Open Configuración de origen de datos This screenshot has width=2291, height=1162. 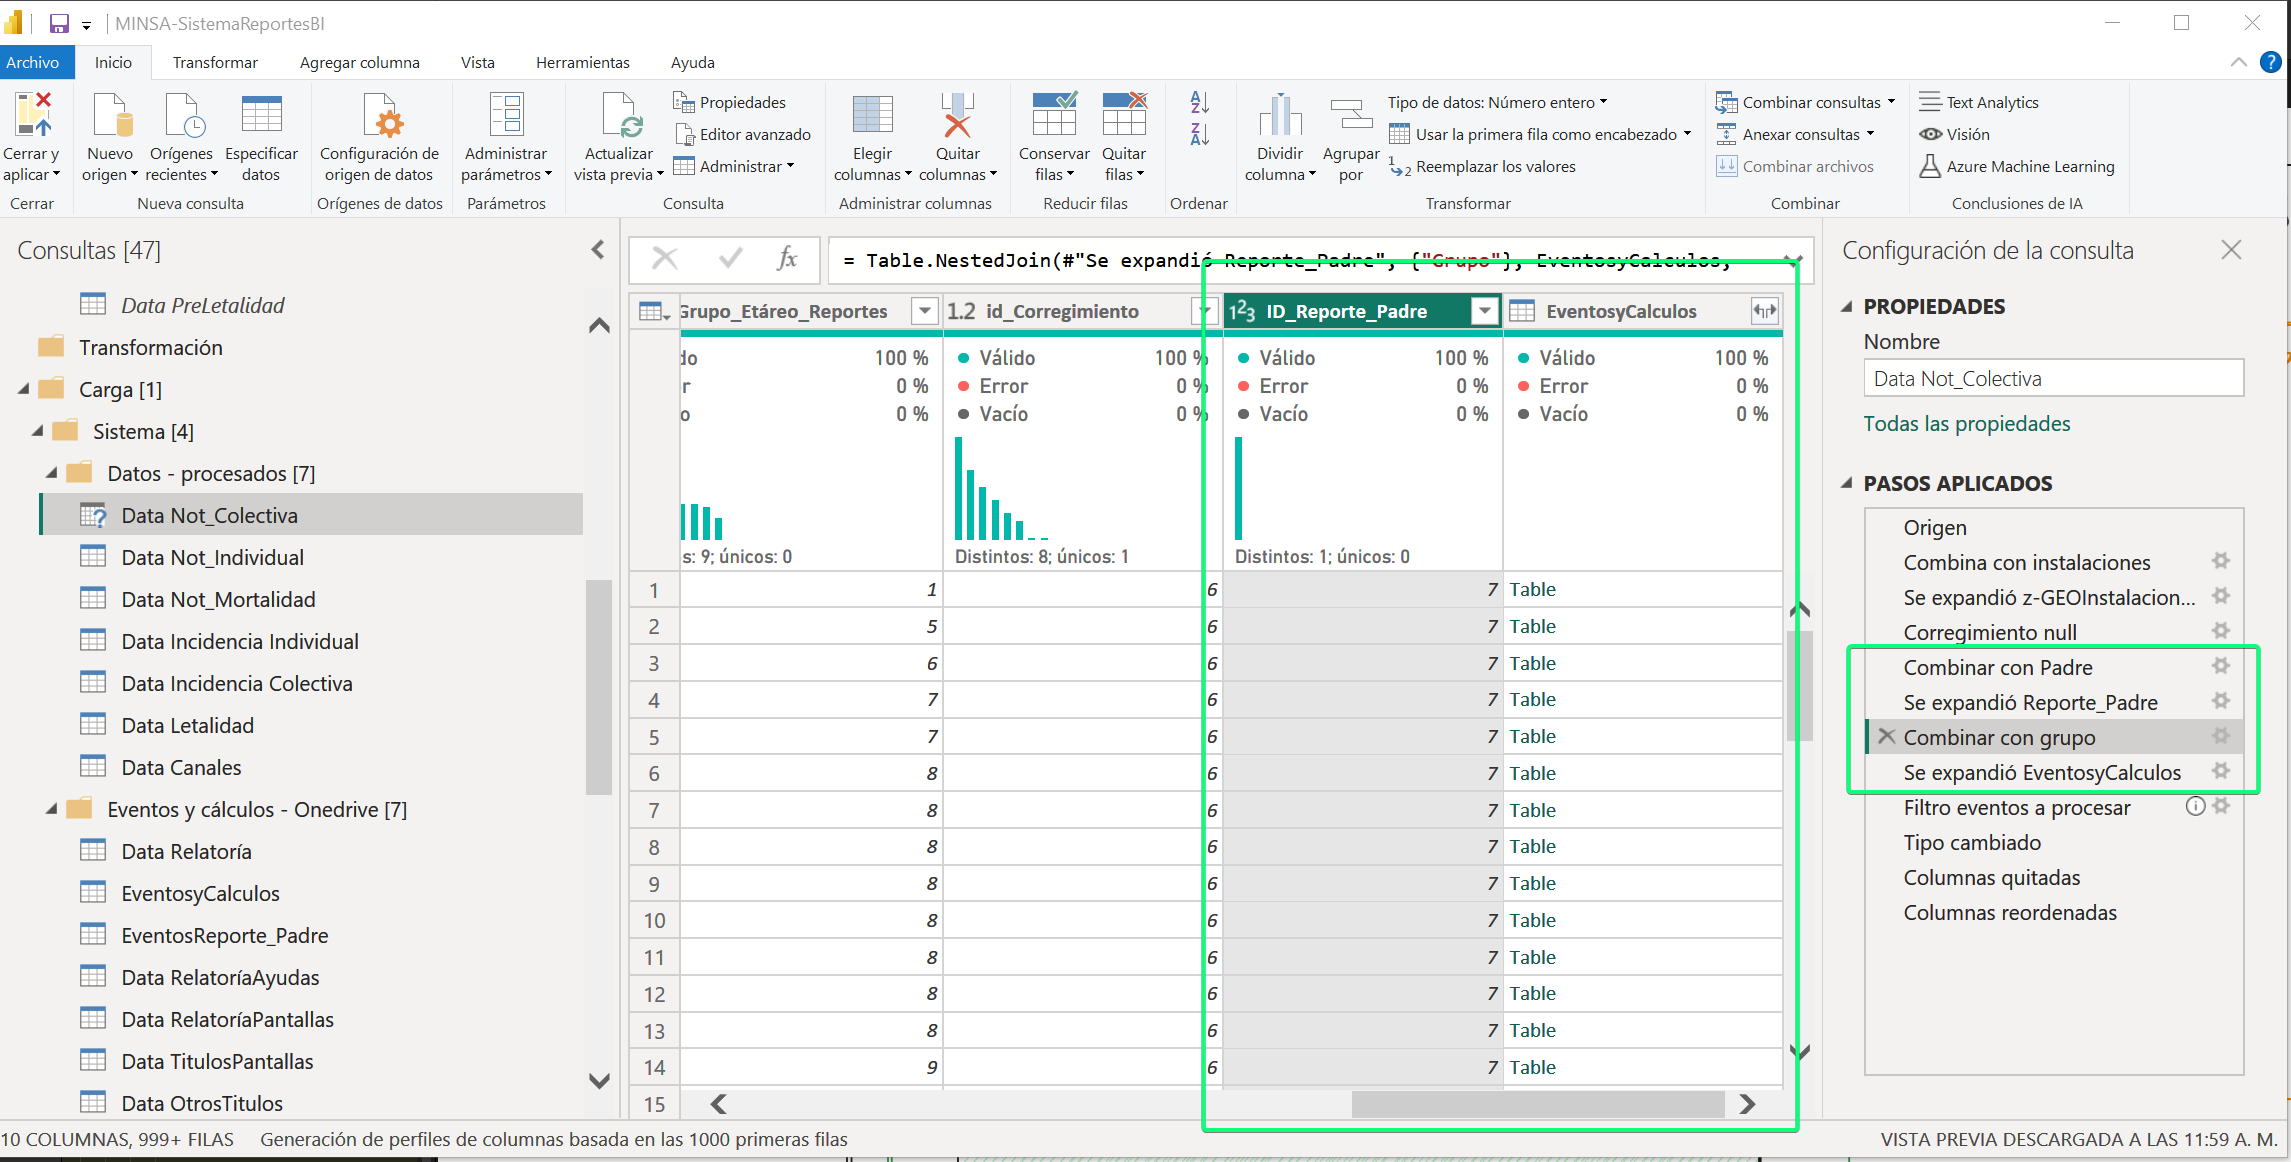click(379, 139)
